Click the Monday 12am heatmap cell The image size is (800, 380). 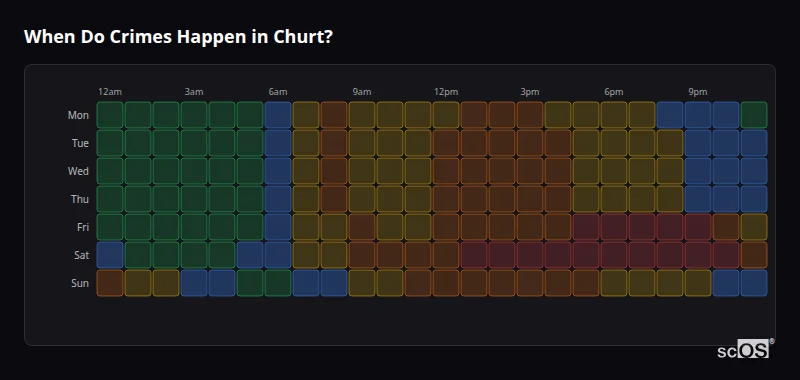point(110,115)
